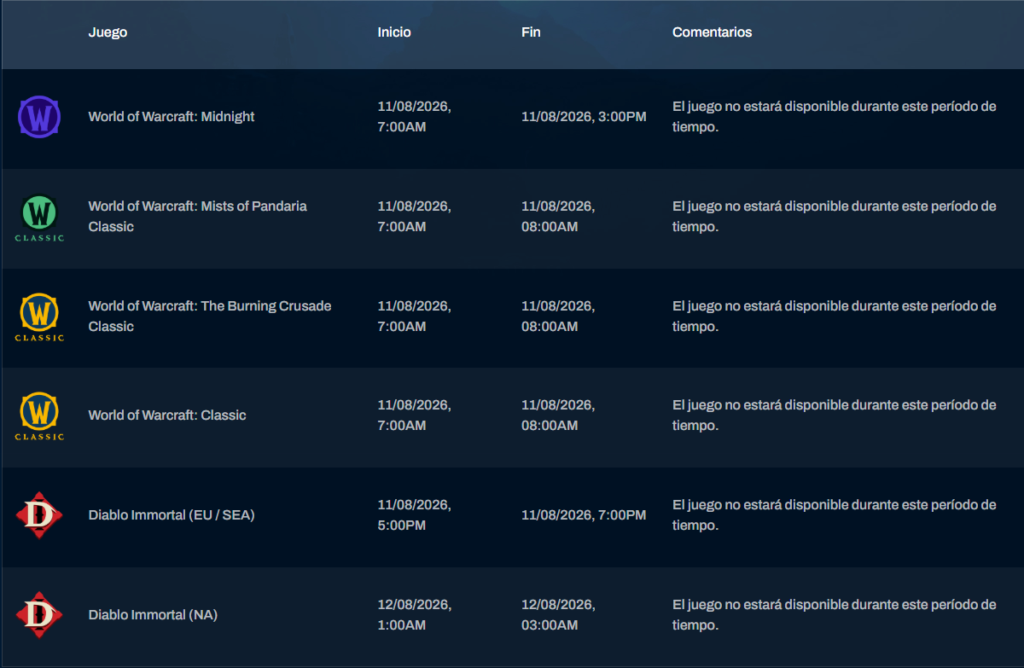
Task: Click the Diablo Immortal (EU / SEA) name
Action: tap(171, 515)
